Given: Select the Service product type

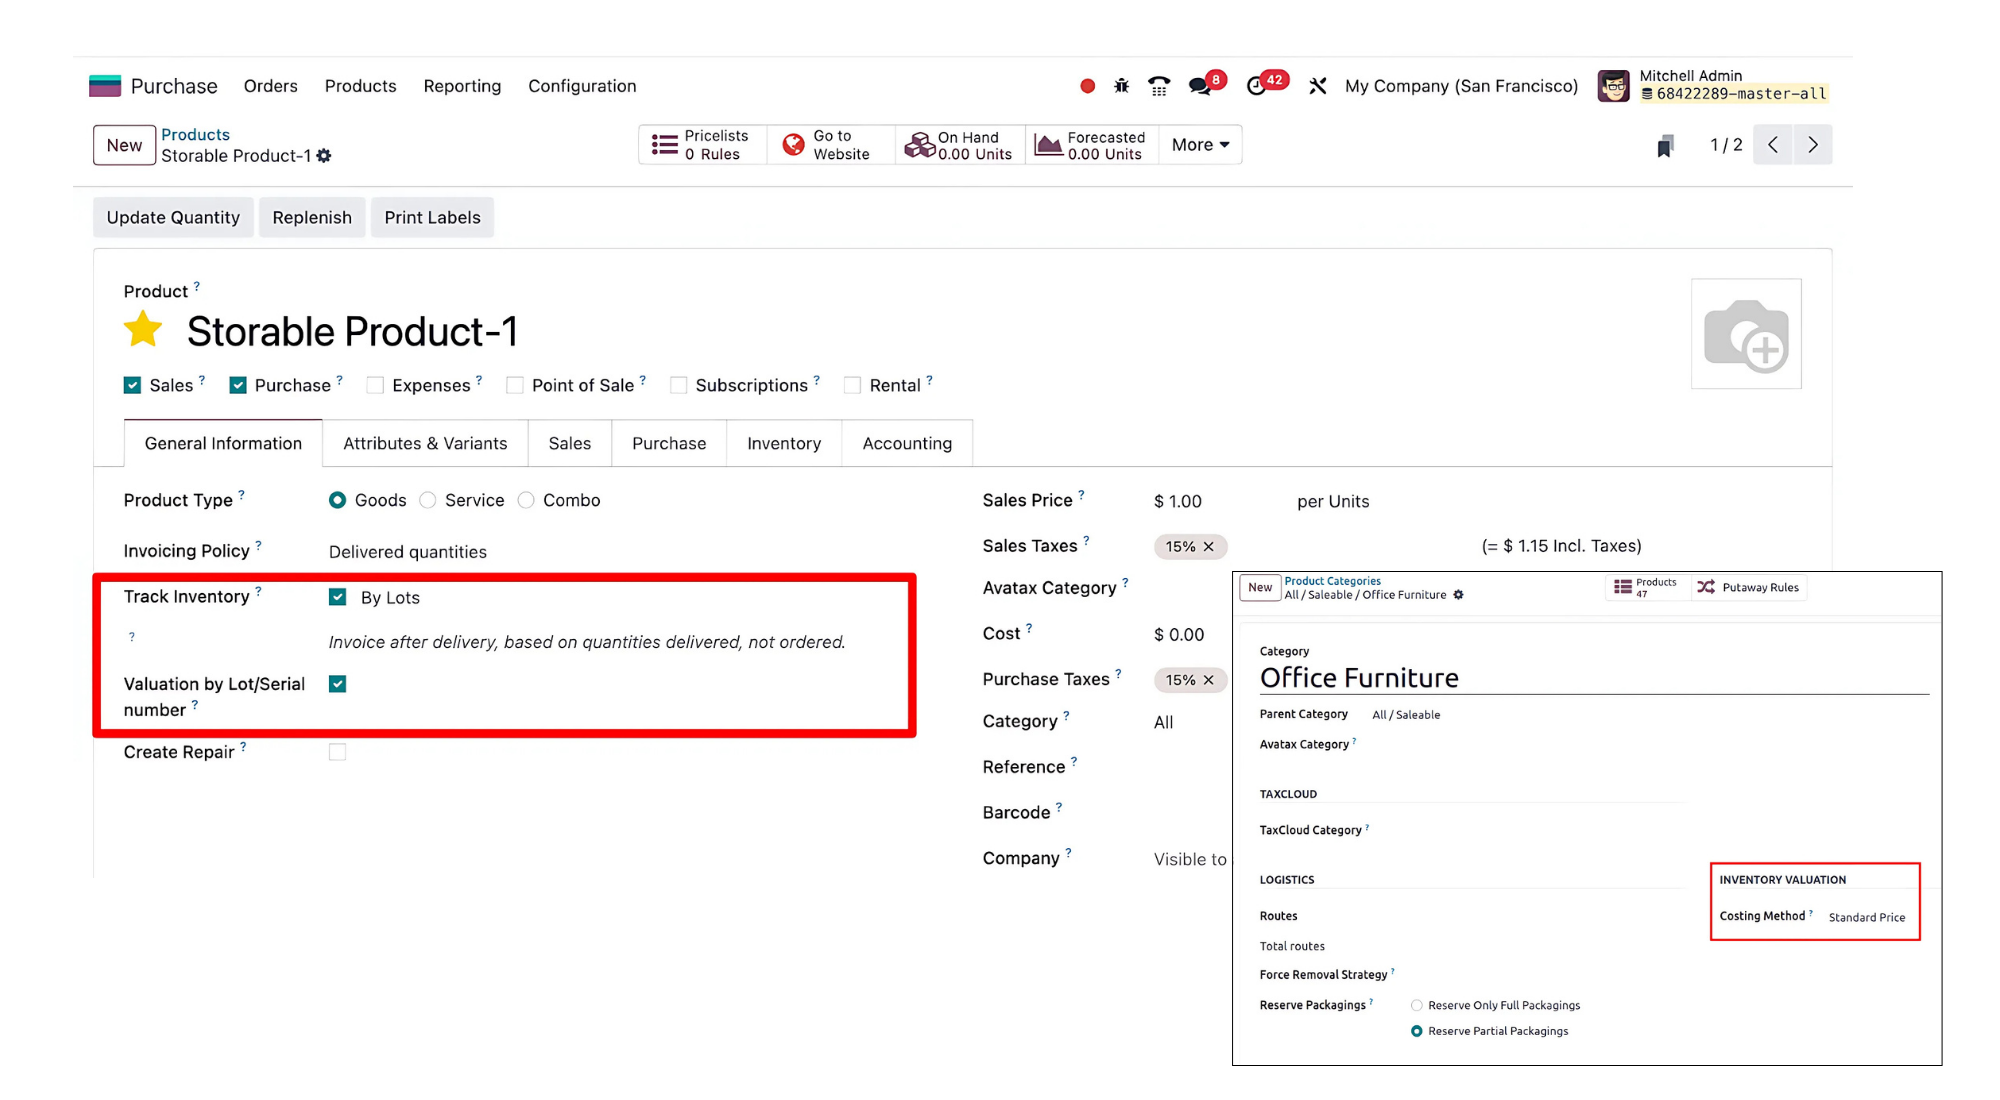Looking at the screenshot, I should click(428, 500).
